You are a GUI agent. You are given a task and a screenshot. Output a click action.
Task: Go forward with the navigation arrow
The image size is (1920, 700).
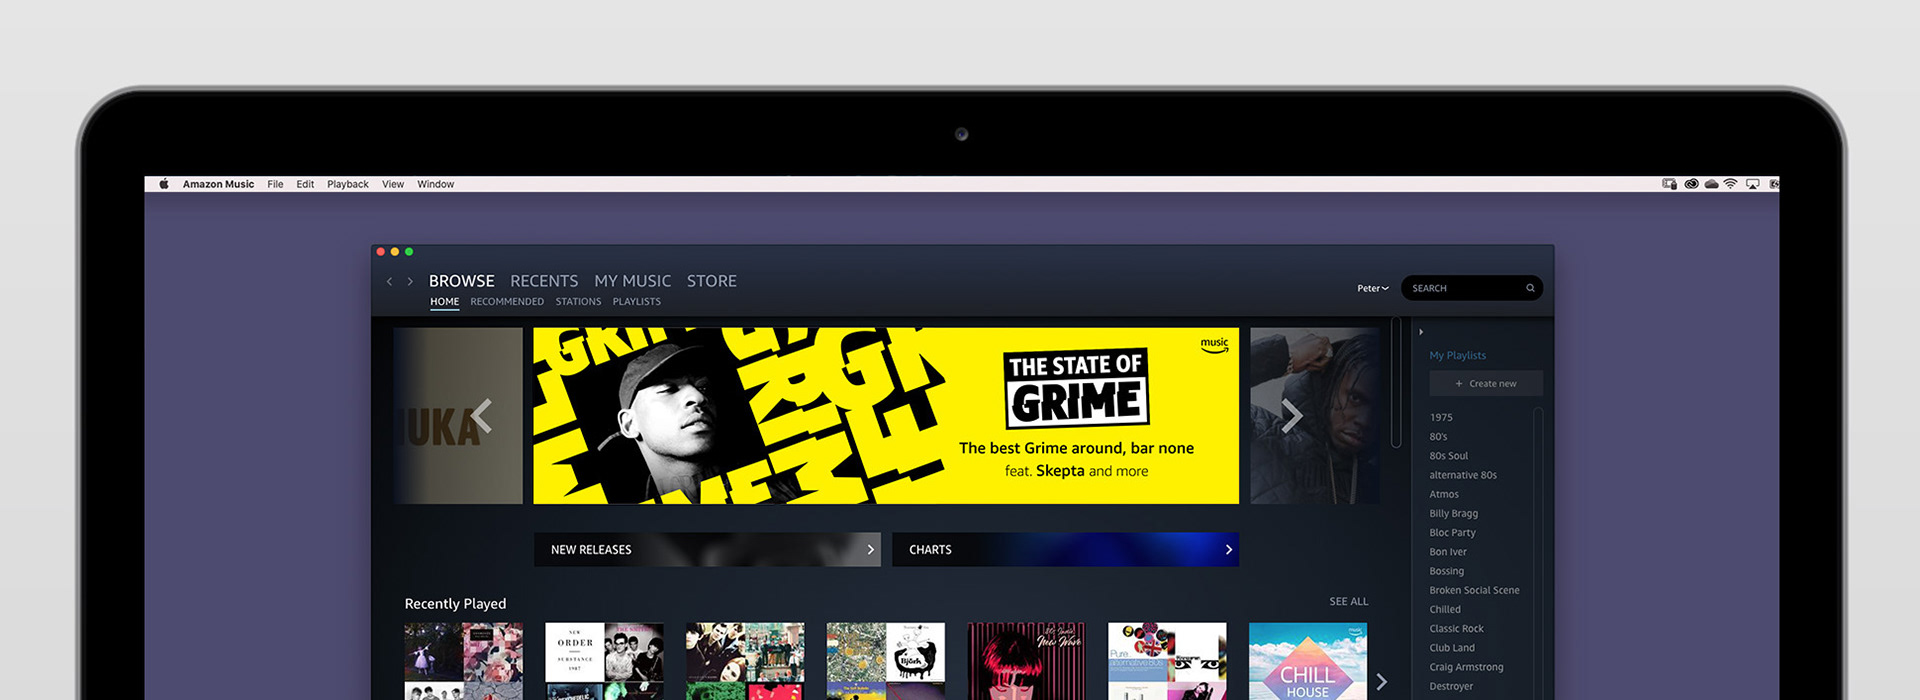click(410, 282)
